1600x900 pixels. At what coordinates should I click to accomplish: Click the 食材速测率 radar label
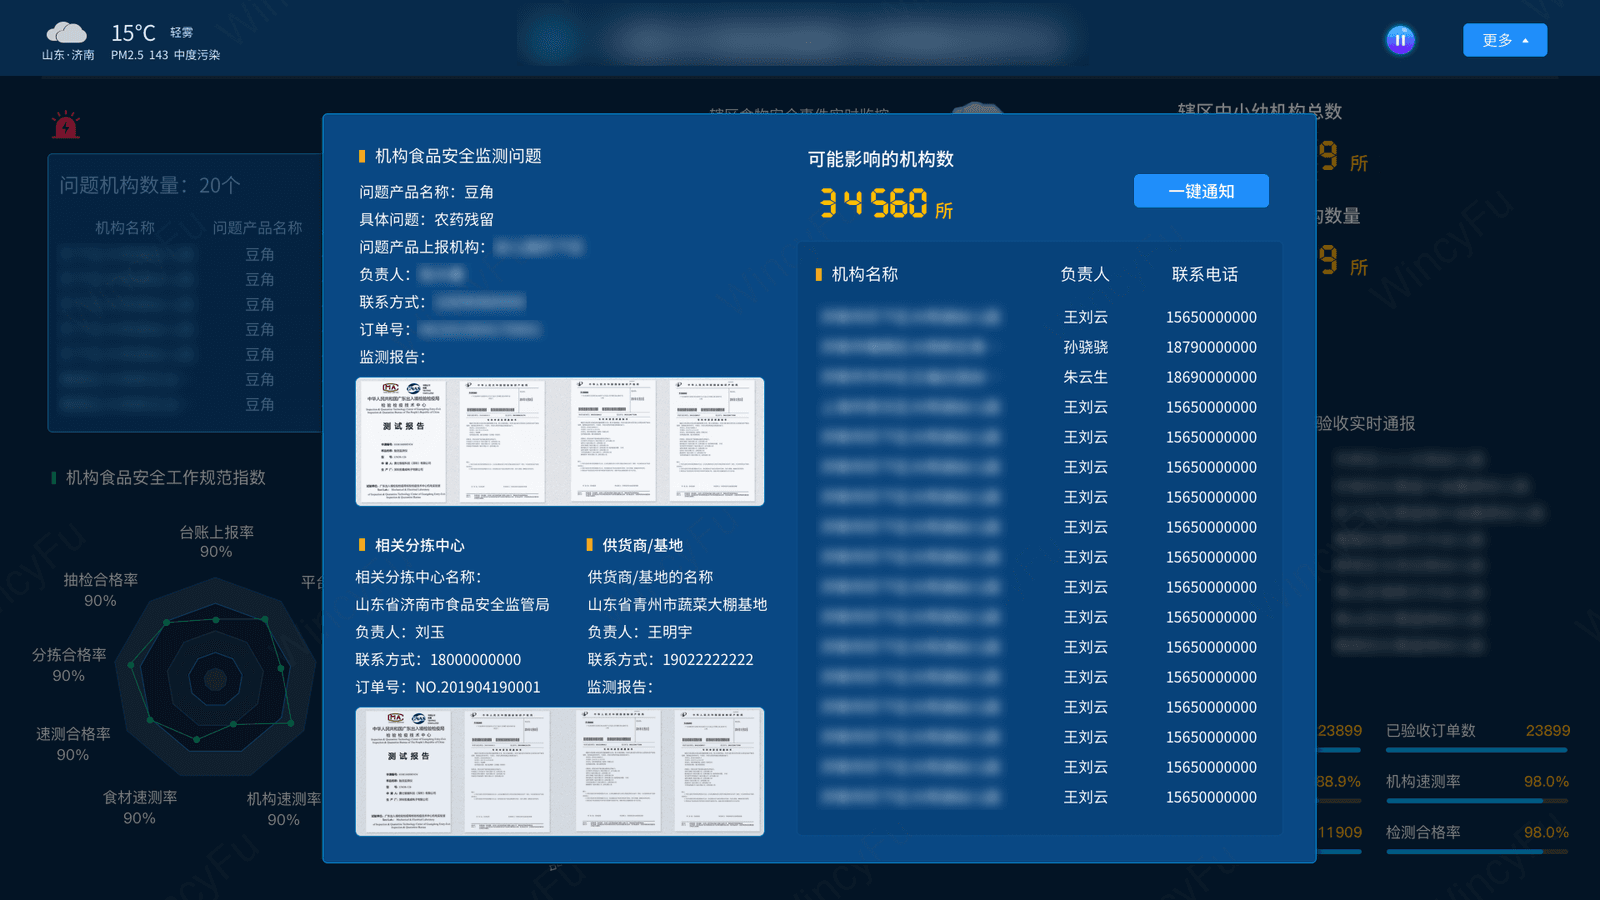point(140,797)
